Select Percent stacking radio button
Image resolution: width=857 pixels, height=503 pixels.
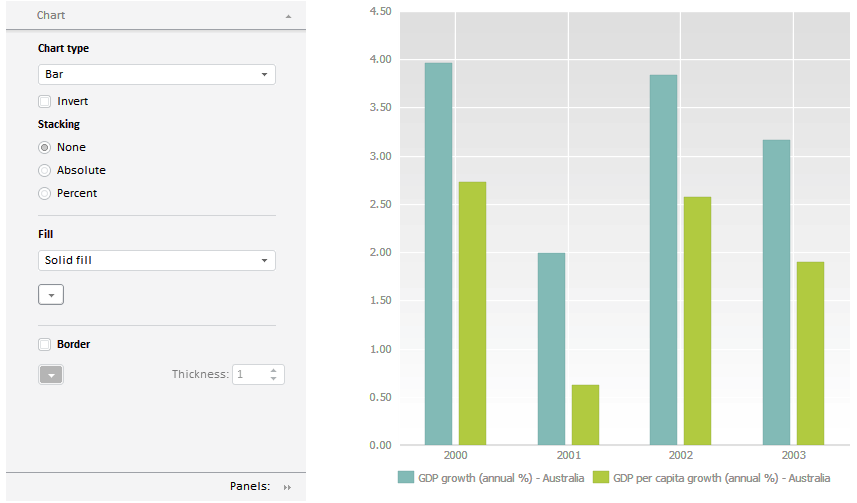44,193
